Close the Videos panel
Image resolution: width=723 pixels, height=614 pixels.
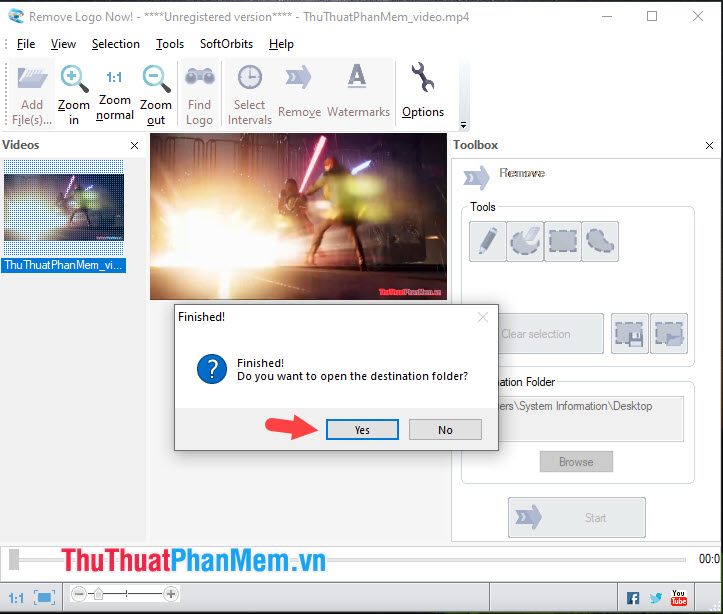[x=134, y=146]
